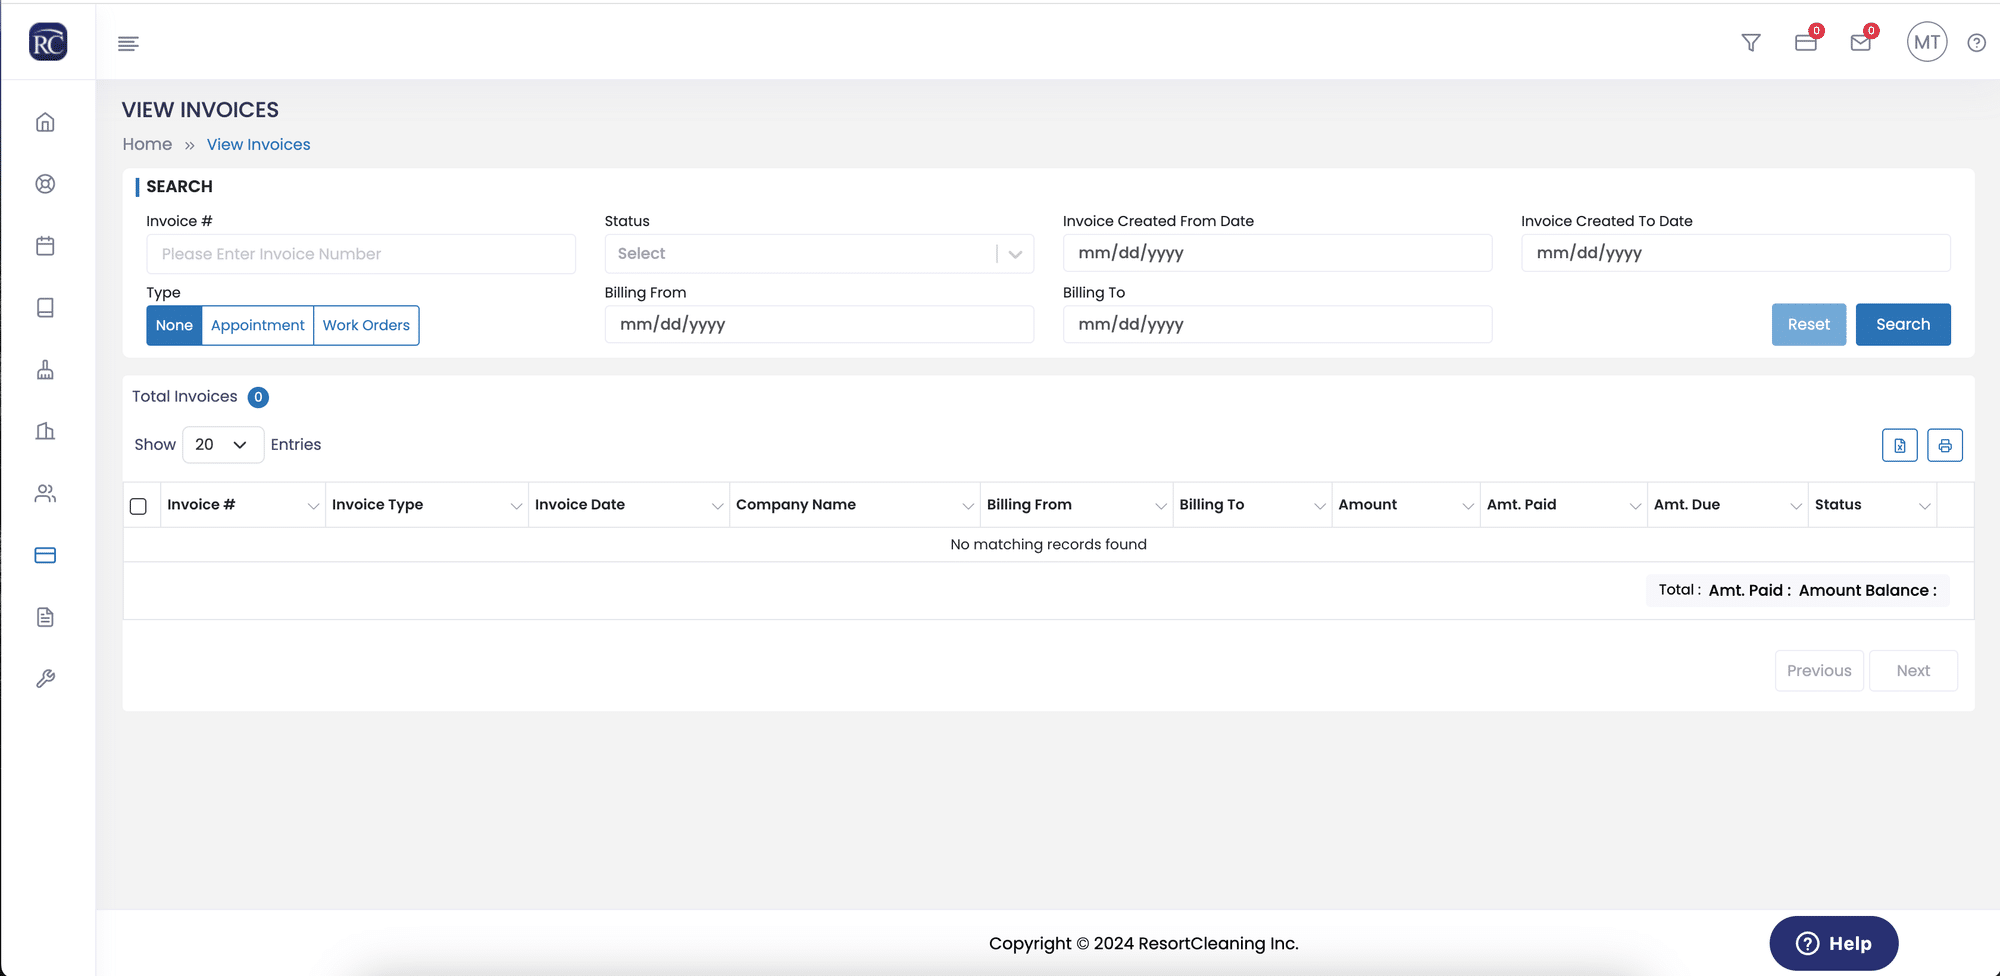Open the filter funnel icon in header
Image resolution: width=2000 pixels, height=976 pixels.
pyautogui.click(x=1750, y=43)
